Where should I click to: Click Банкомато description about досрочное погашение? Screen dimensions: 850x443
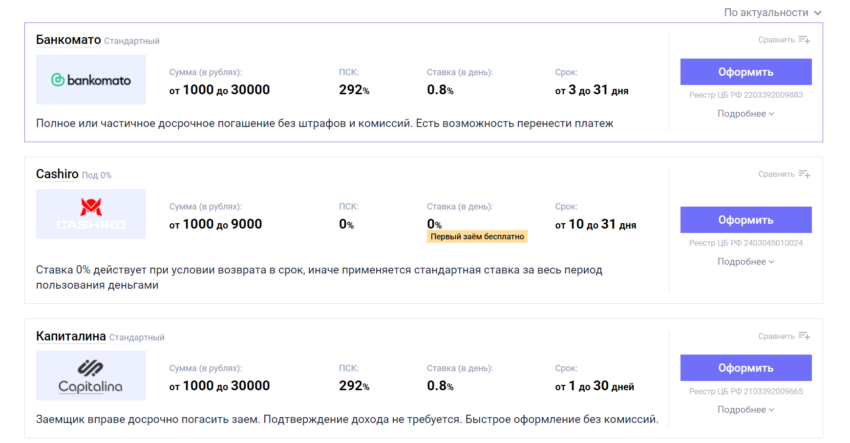coord(325,124)
